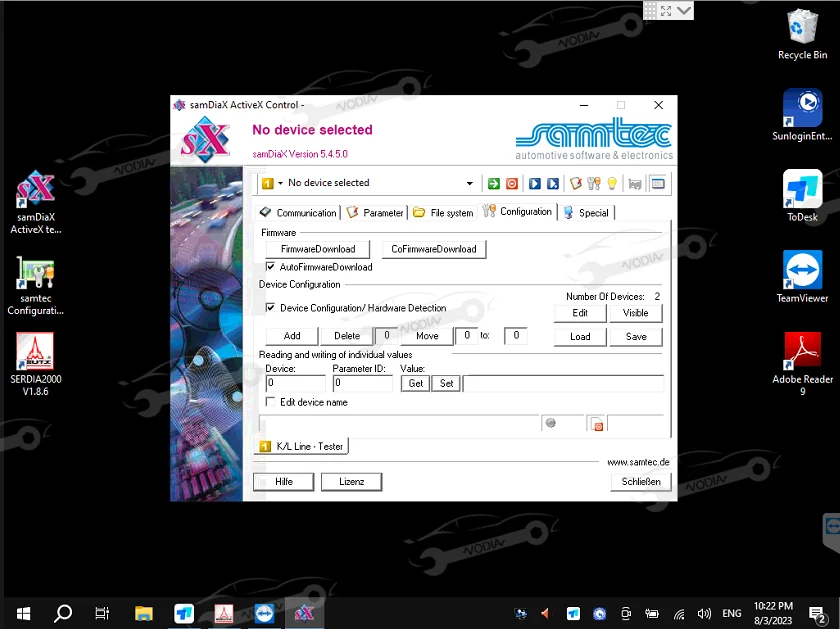Switch to the Parameter tab
This screenshot has height=629, width=840.
pos(375,213)
